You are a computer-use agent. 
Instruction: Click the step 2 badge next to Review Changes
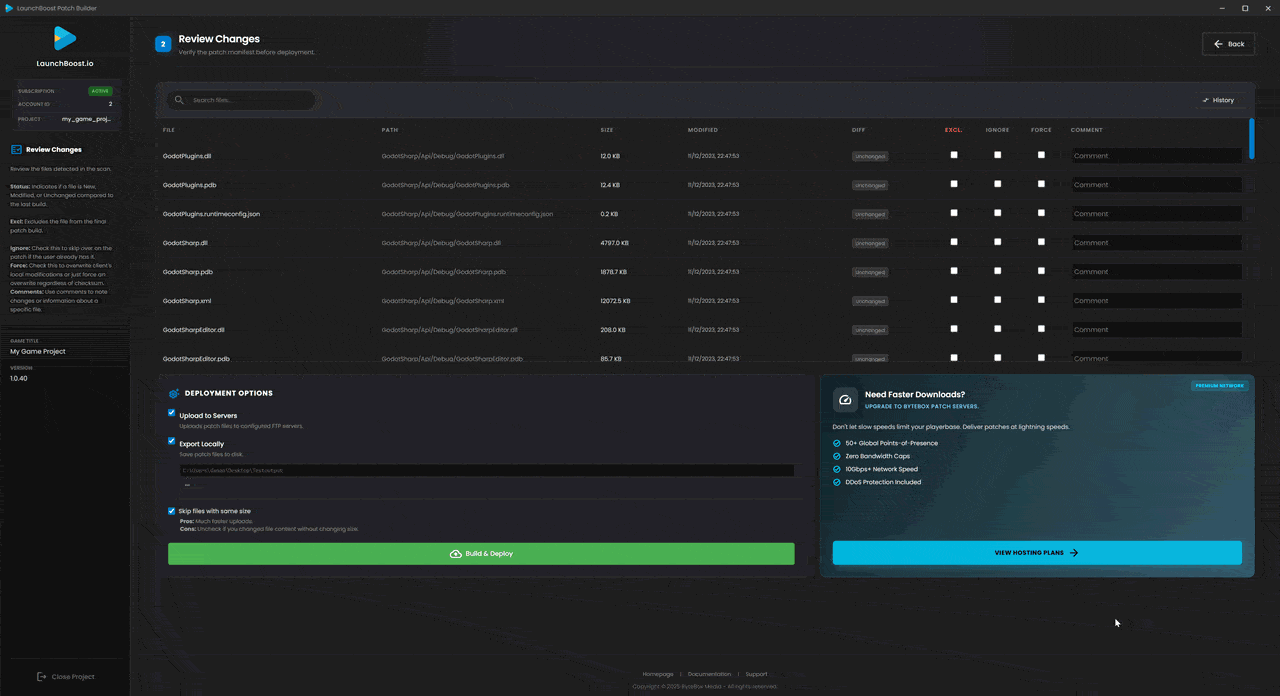163,44
